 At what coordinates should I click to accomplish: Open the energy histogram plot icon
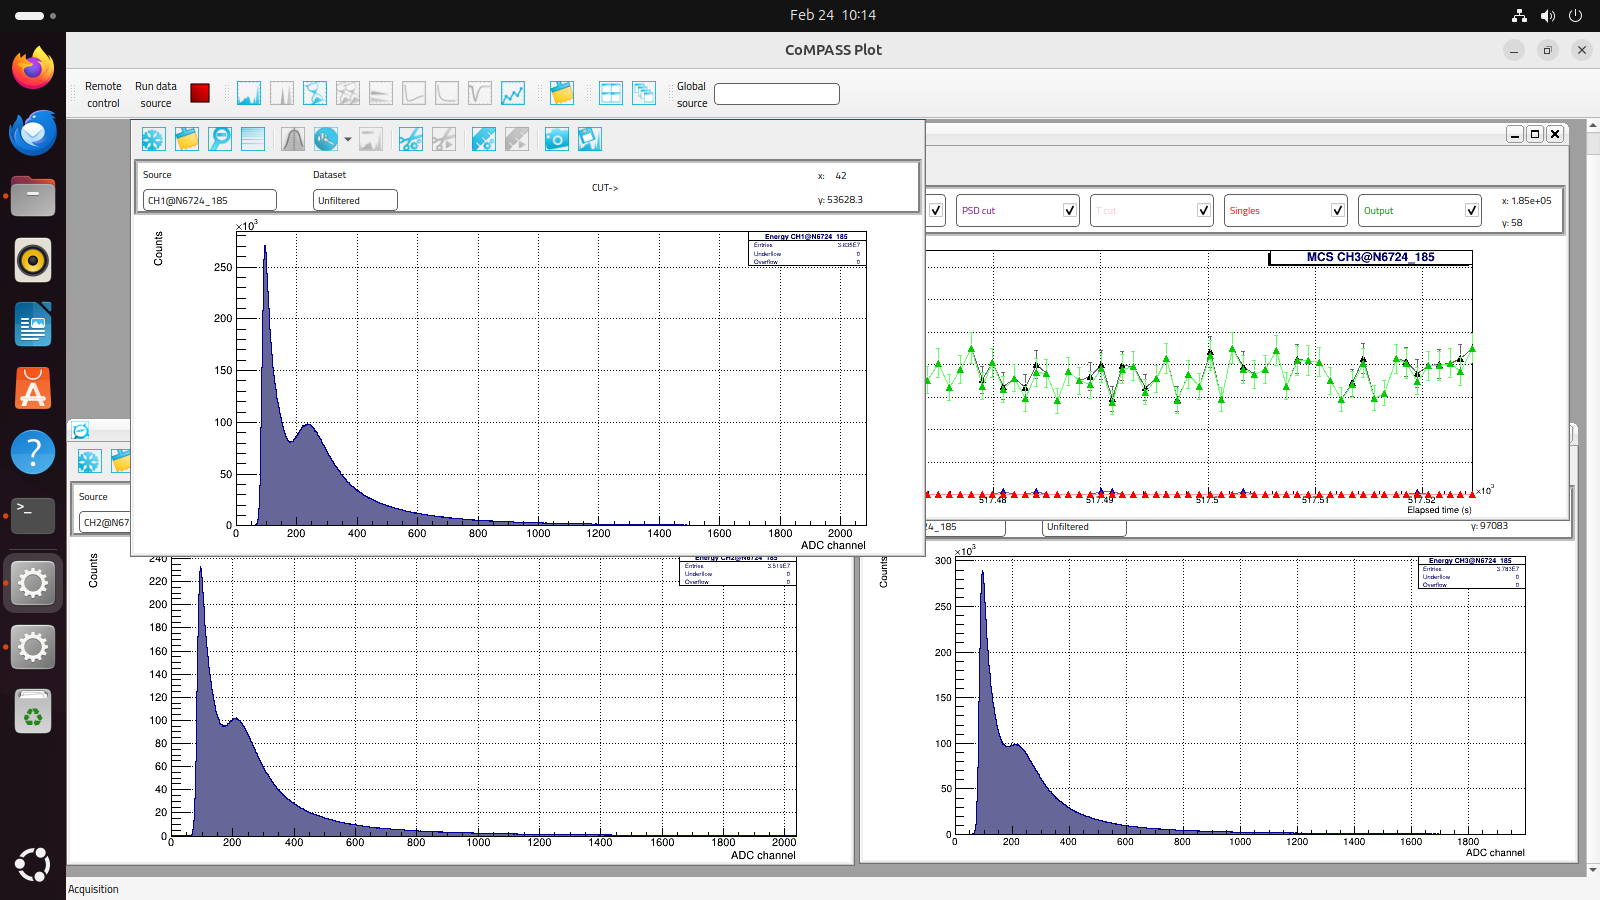pos(249,93)
